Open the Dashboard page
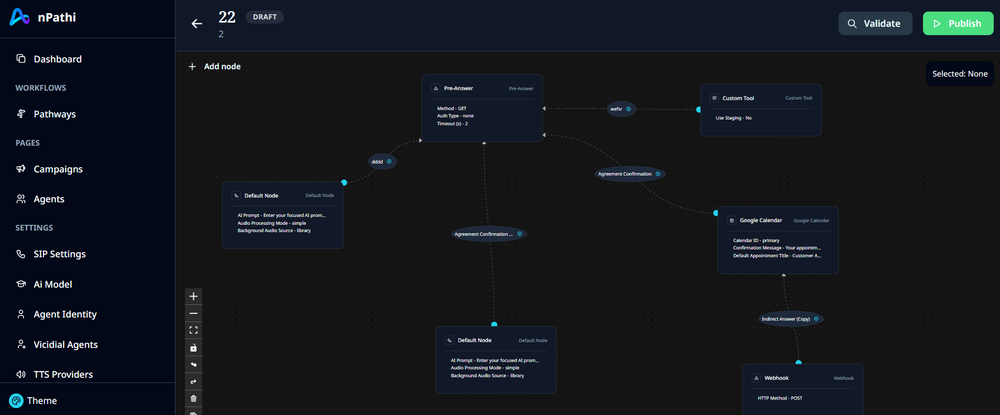Image resolution: width=1000 pixels, height=415 pixels. [57, 59]
